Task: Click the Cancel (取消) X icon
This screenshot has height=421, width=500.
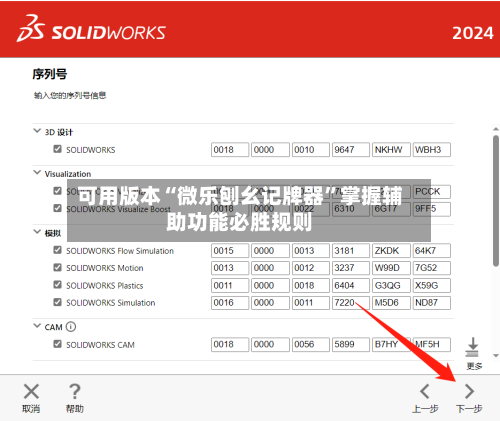Action: [x=31, y=391]
